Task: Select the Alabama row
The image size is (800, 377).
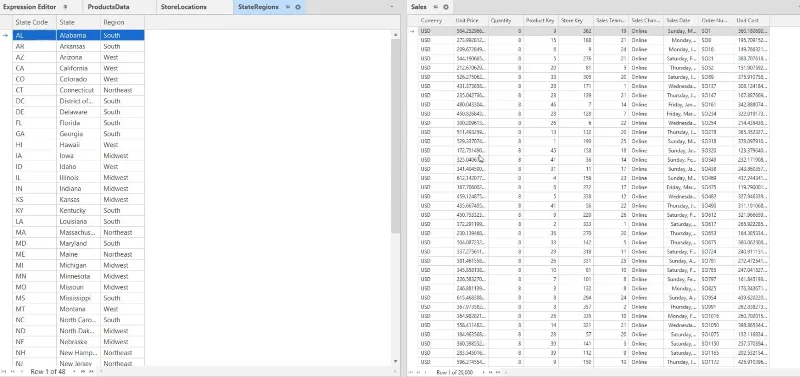Action: point(79,35)
